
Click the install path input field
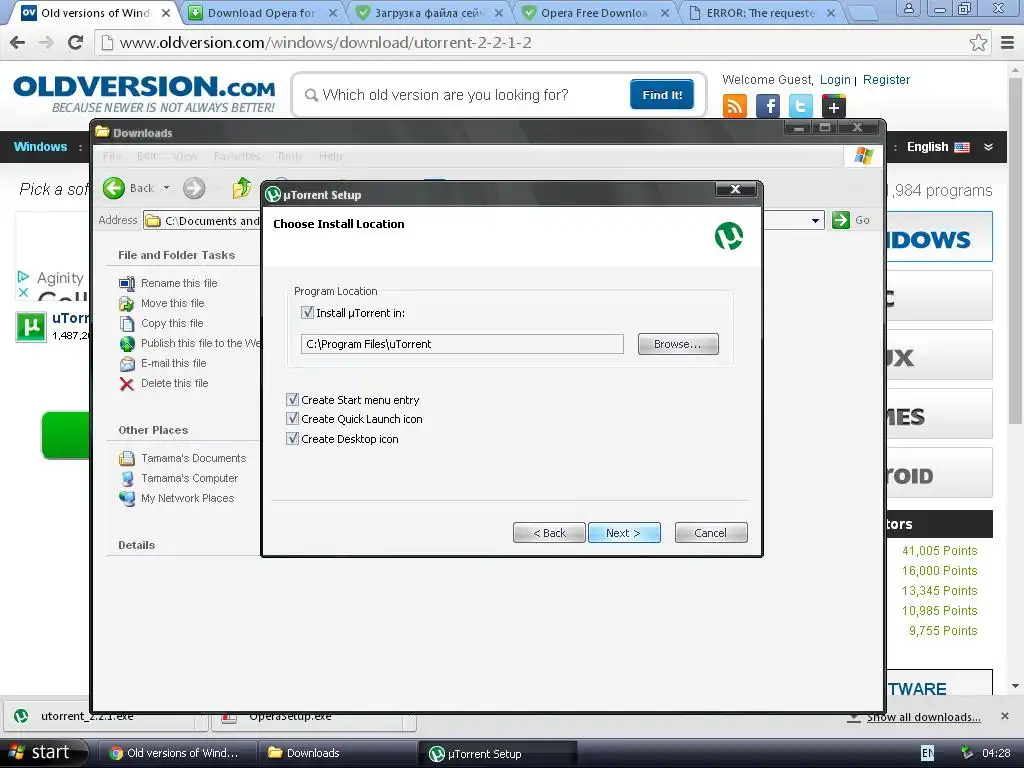coord(462,344)
